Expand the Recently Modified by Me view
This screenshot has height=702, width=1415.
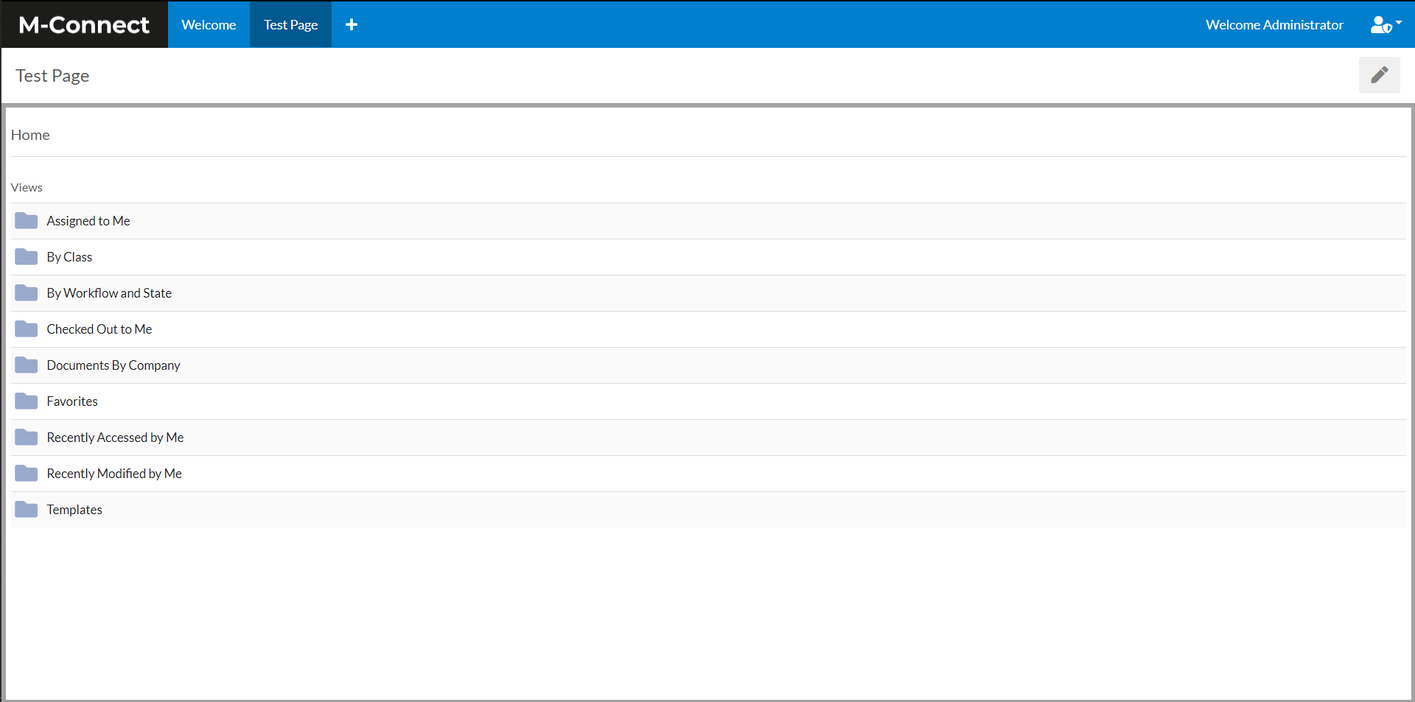(113, 472)
